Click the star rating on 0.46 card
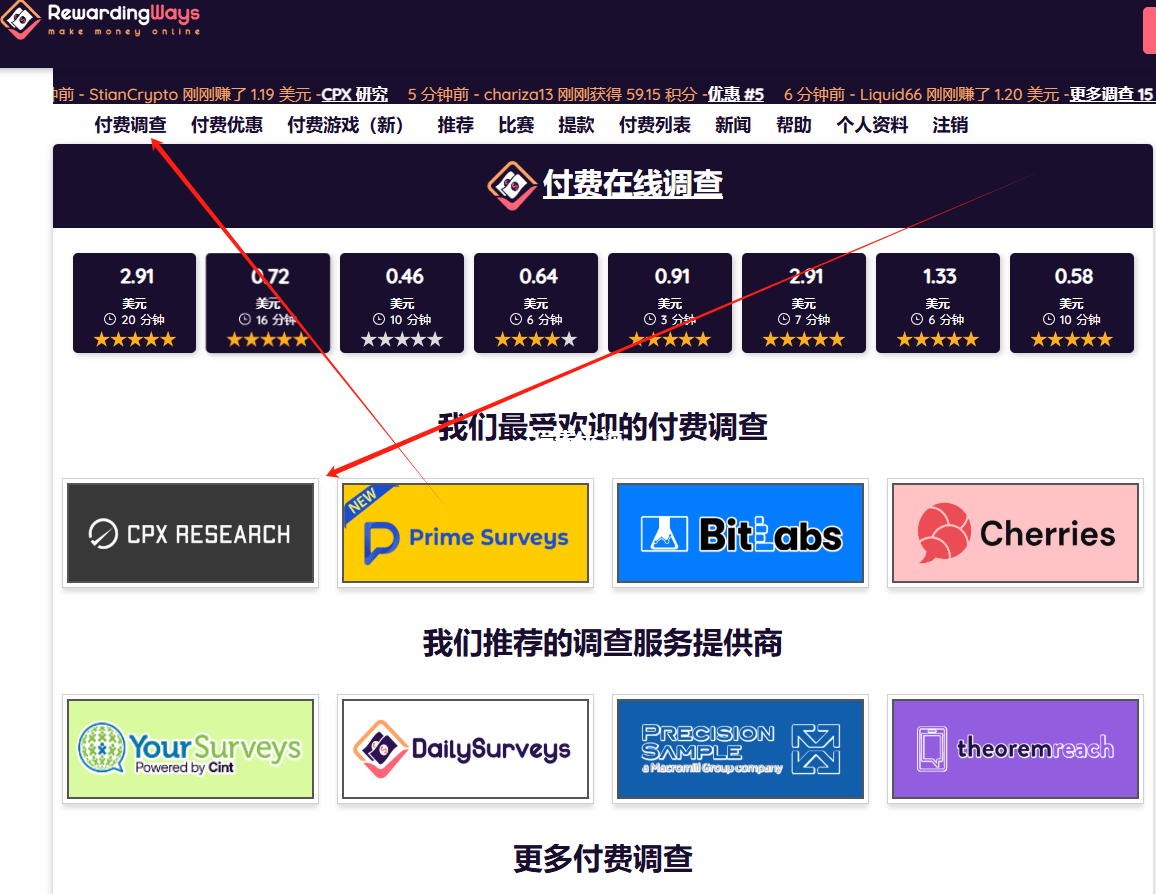The height and width of the screenshot is (894, 1156). coord(402,340)
